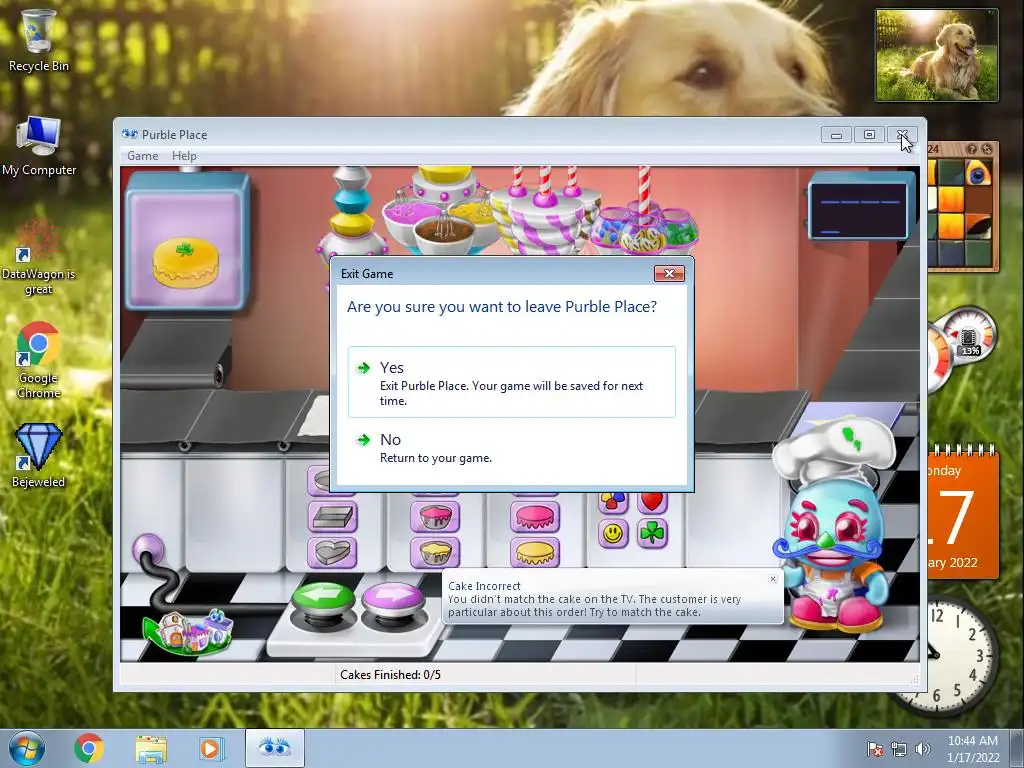This screenshot has height=768, width=1024.
Task: Maximize the Purble Place window
Action: (869, 135)
